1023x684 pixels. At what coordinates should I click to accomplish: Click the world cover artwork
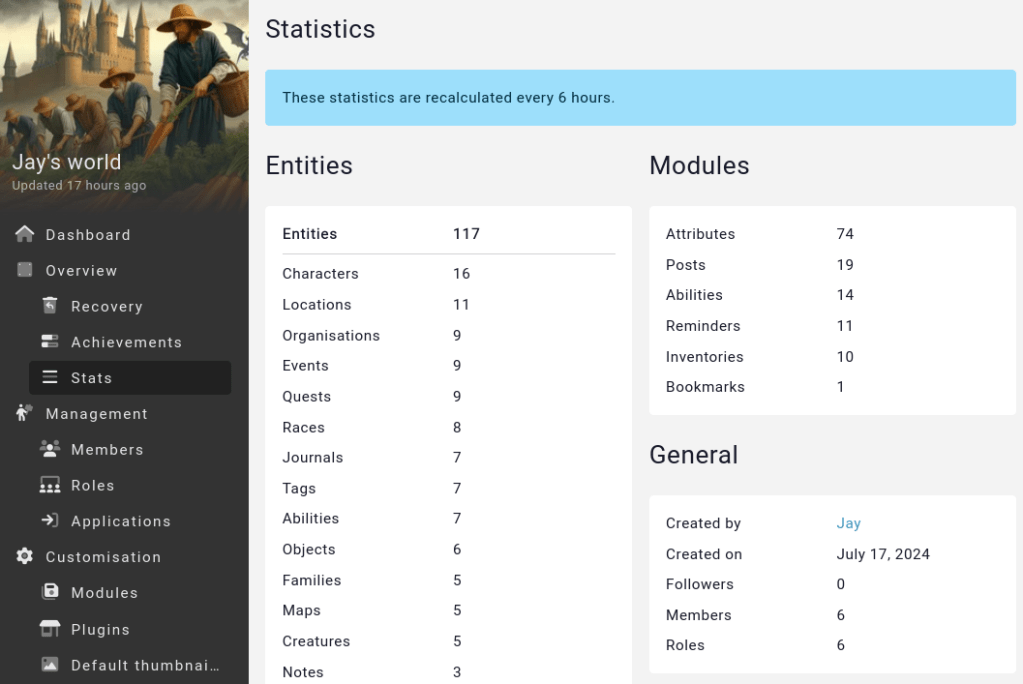click(x=124, y=70)
